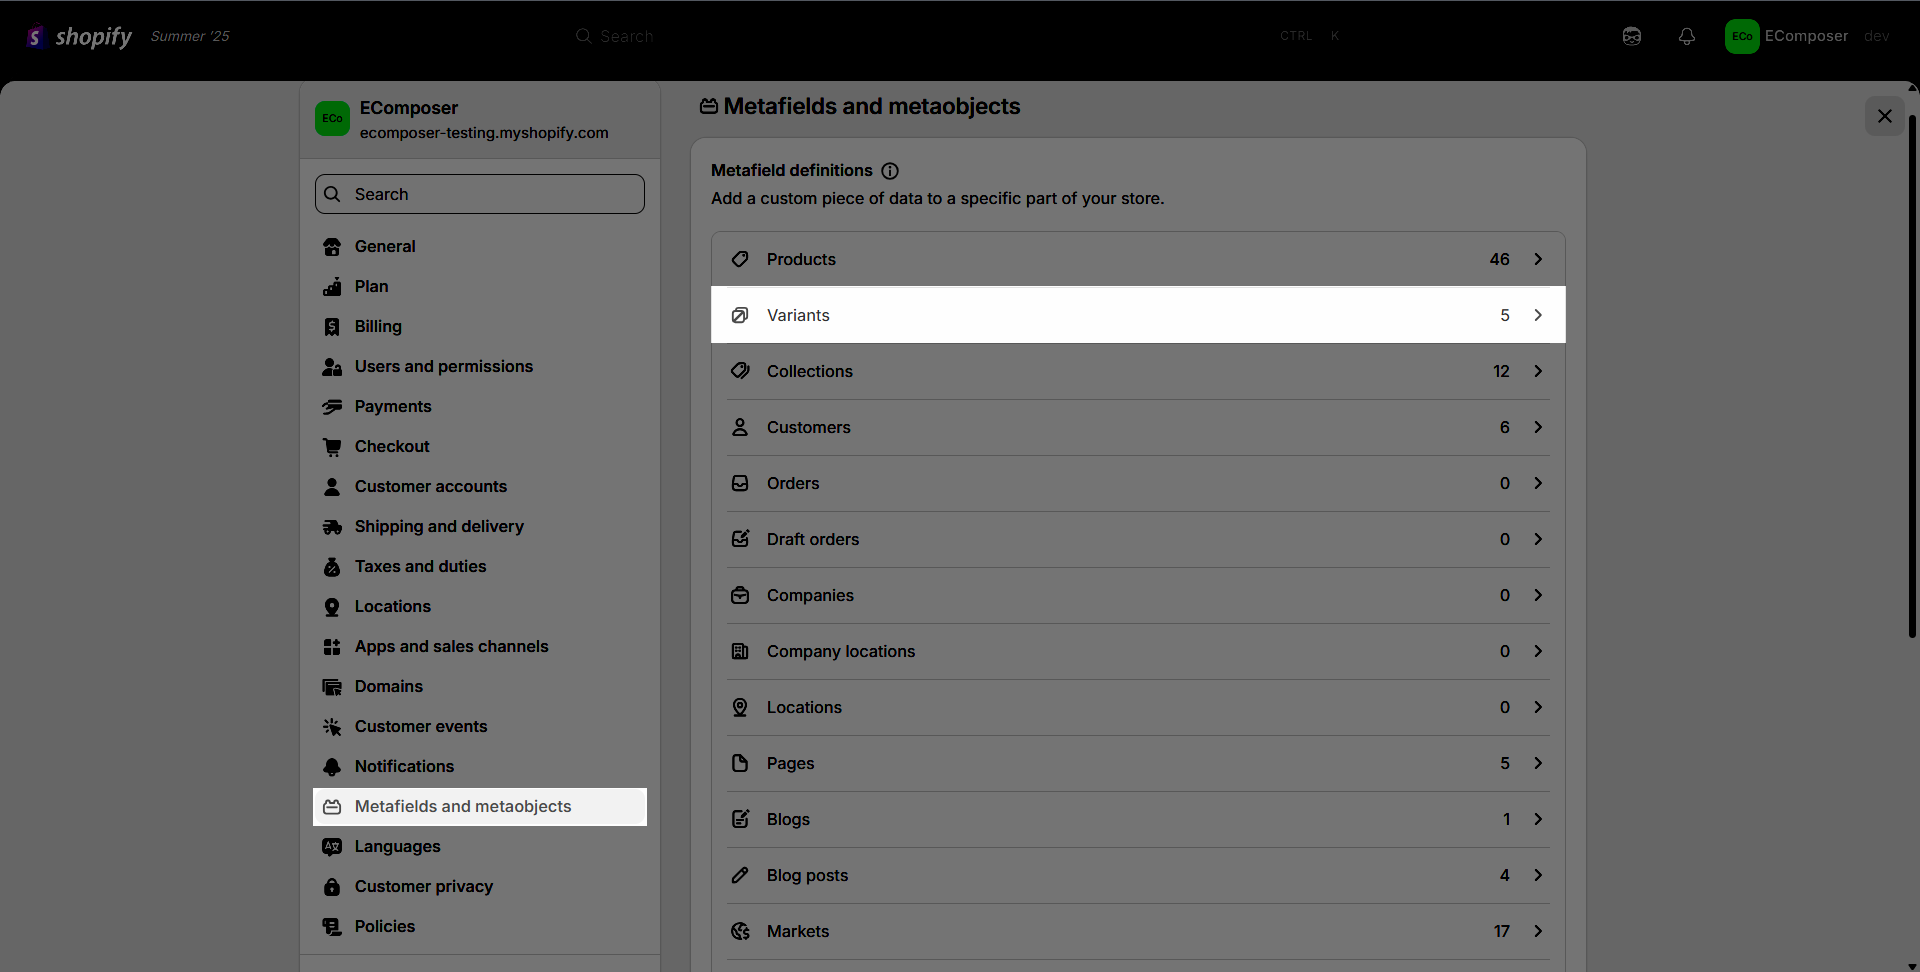1920x972 pixels.
Task: Click the Shopify logo
Action: coord(79,37)
